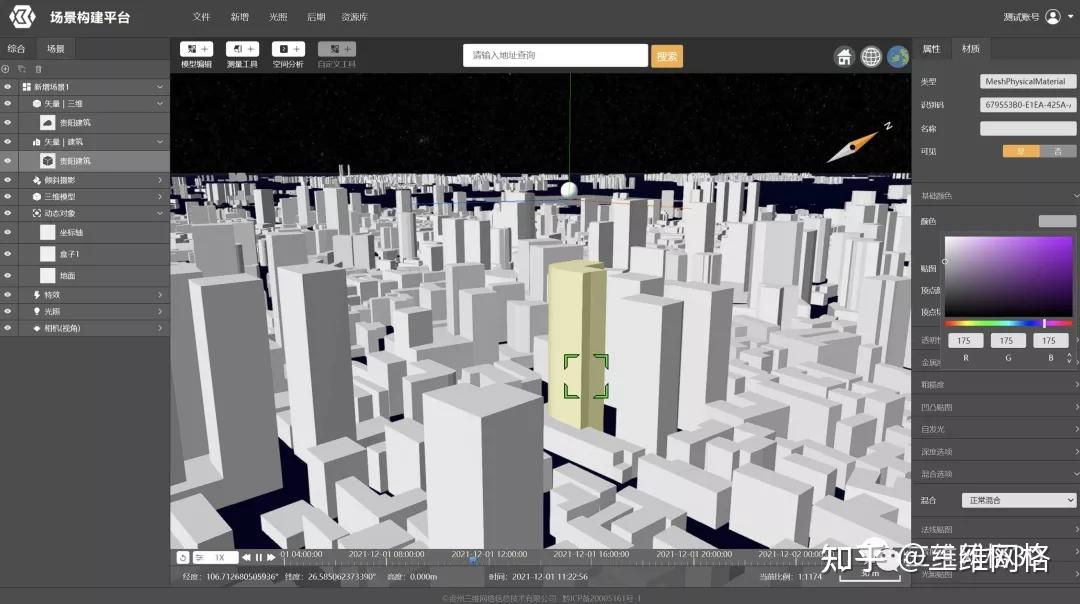1080x604 pixels.
Task: Click the orange 搜索 search button
Action: [667, 56]
